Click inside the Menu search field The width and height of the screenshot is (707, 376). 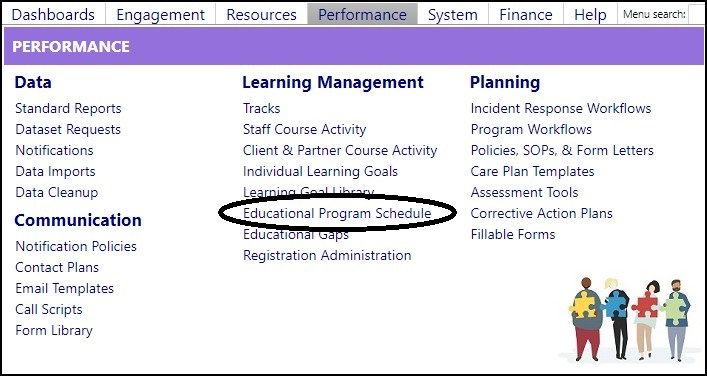pos(697,14)
